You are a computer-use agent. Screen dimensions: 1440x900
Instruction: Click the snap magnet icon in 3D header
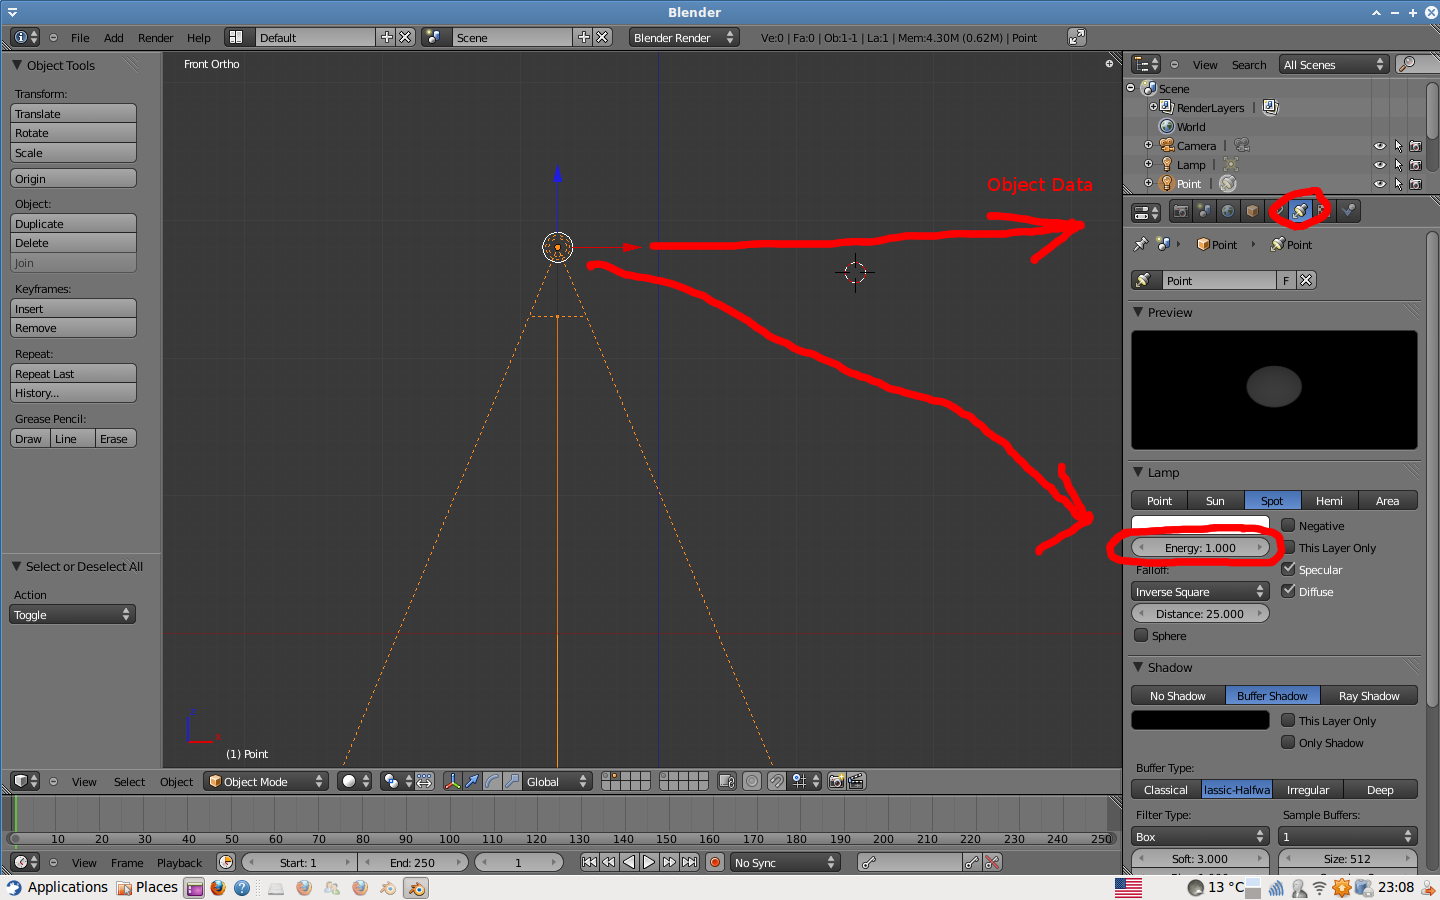click(x=777, y=781)
